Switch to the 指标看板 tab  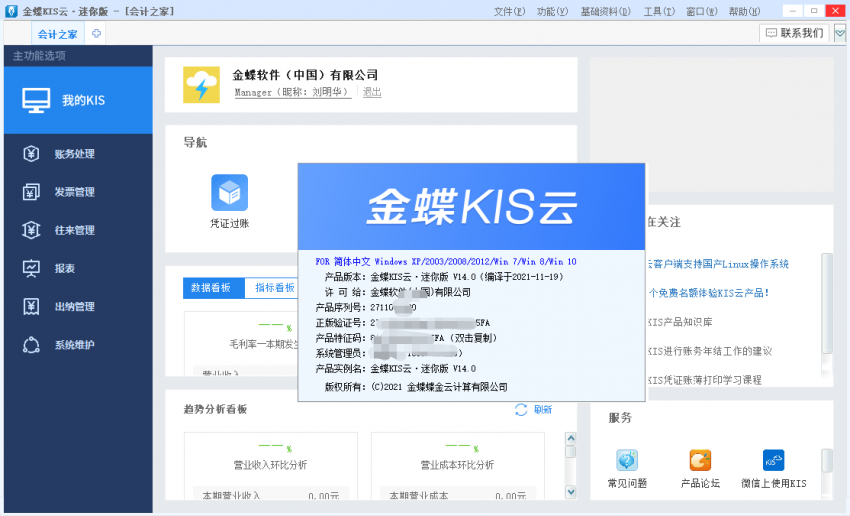[274, 288]
